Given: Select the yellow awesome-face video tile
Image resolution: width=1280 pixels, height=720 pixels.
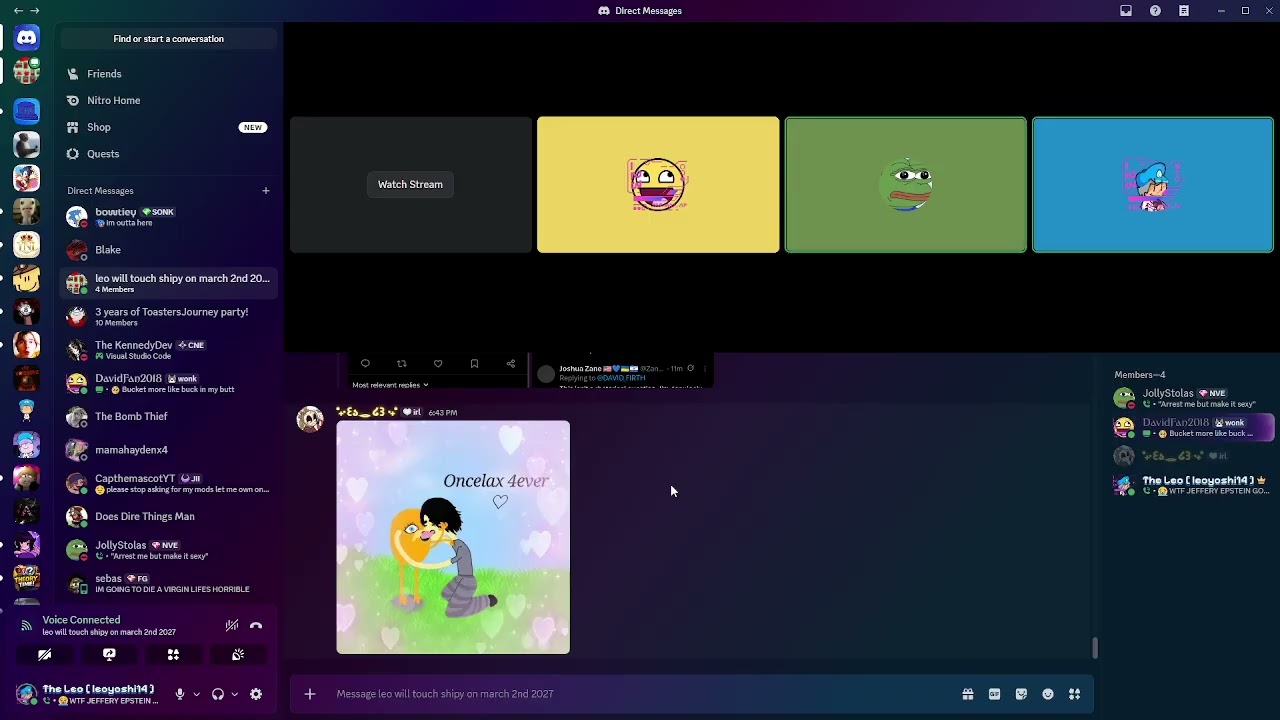Looking at the screenshot, I should tap(658, 185).
